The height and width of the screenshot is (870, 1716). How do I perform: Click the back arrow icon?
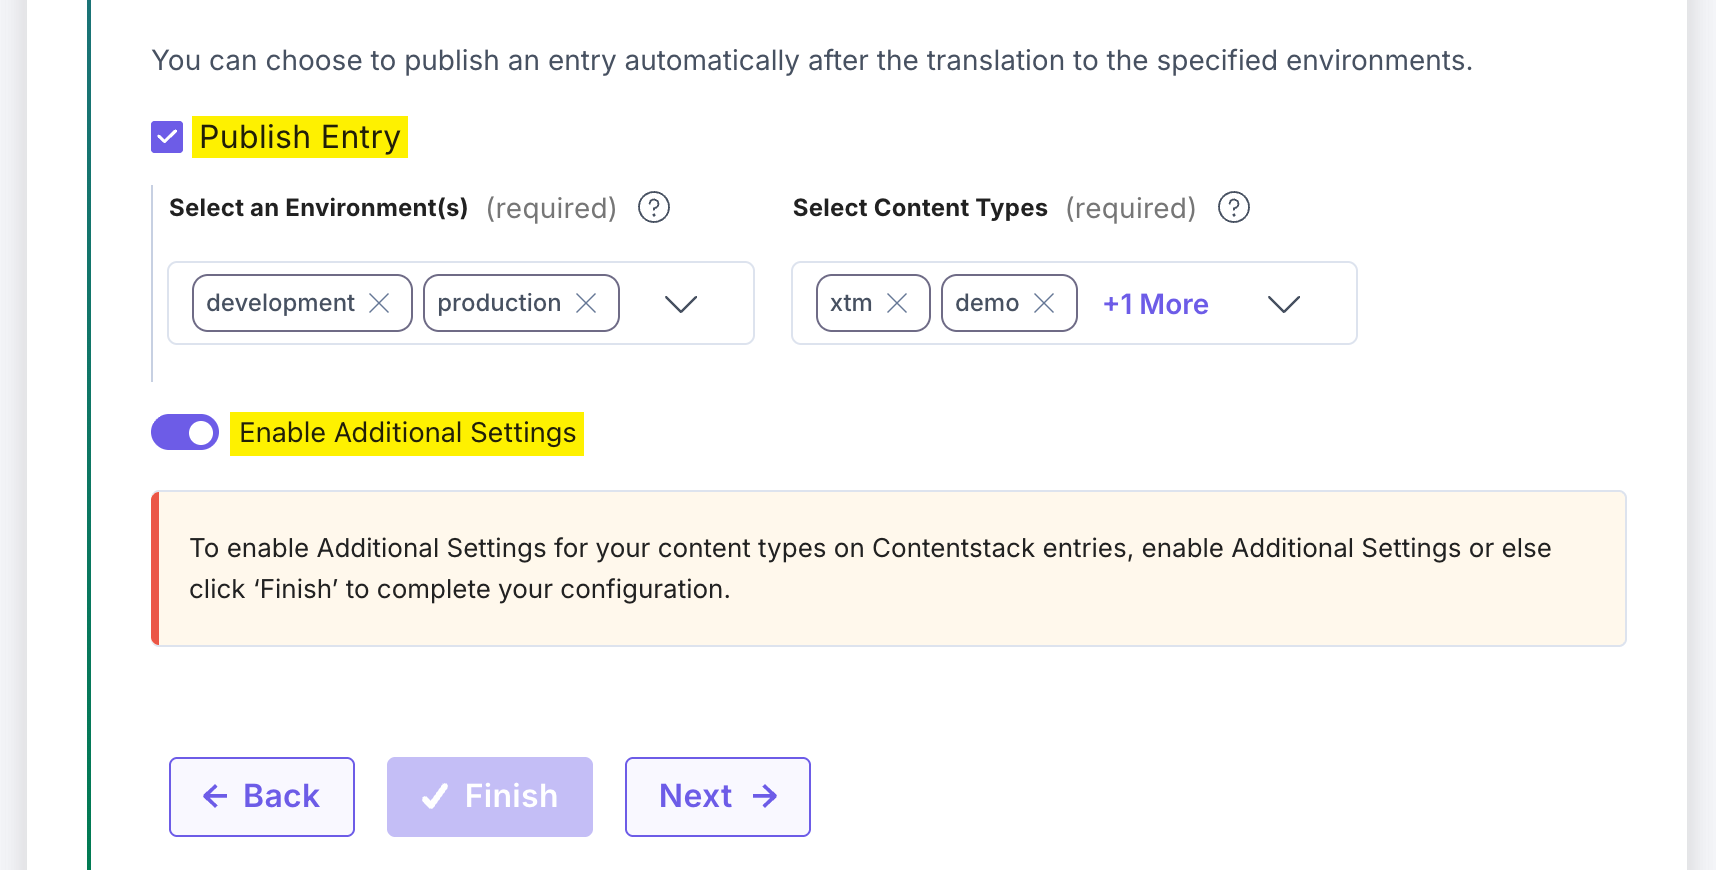215,796
